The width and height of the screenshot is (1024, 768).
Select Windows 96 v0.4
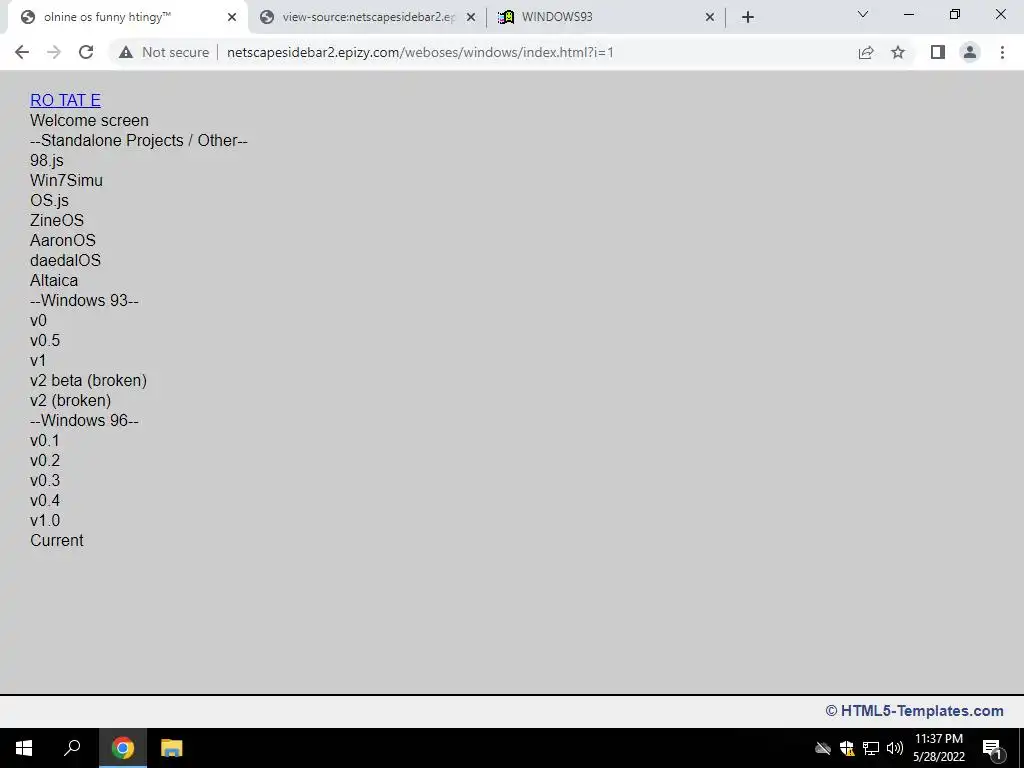pyautogui.click(x=45, y=500)
